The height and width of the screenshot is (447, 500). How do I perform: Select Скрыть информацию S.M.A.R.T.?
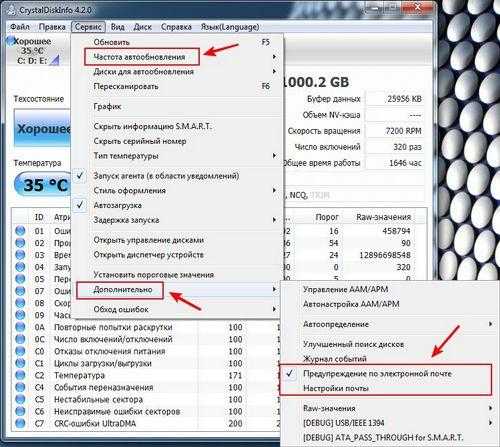click(x=177, y=126)
